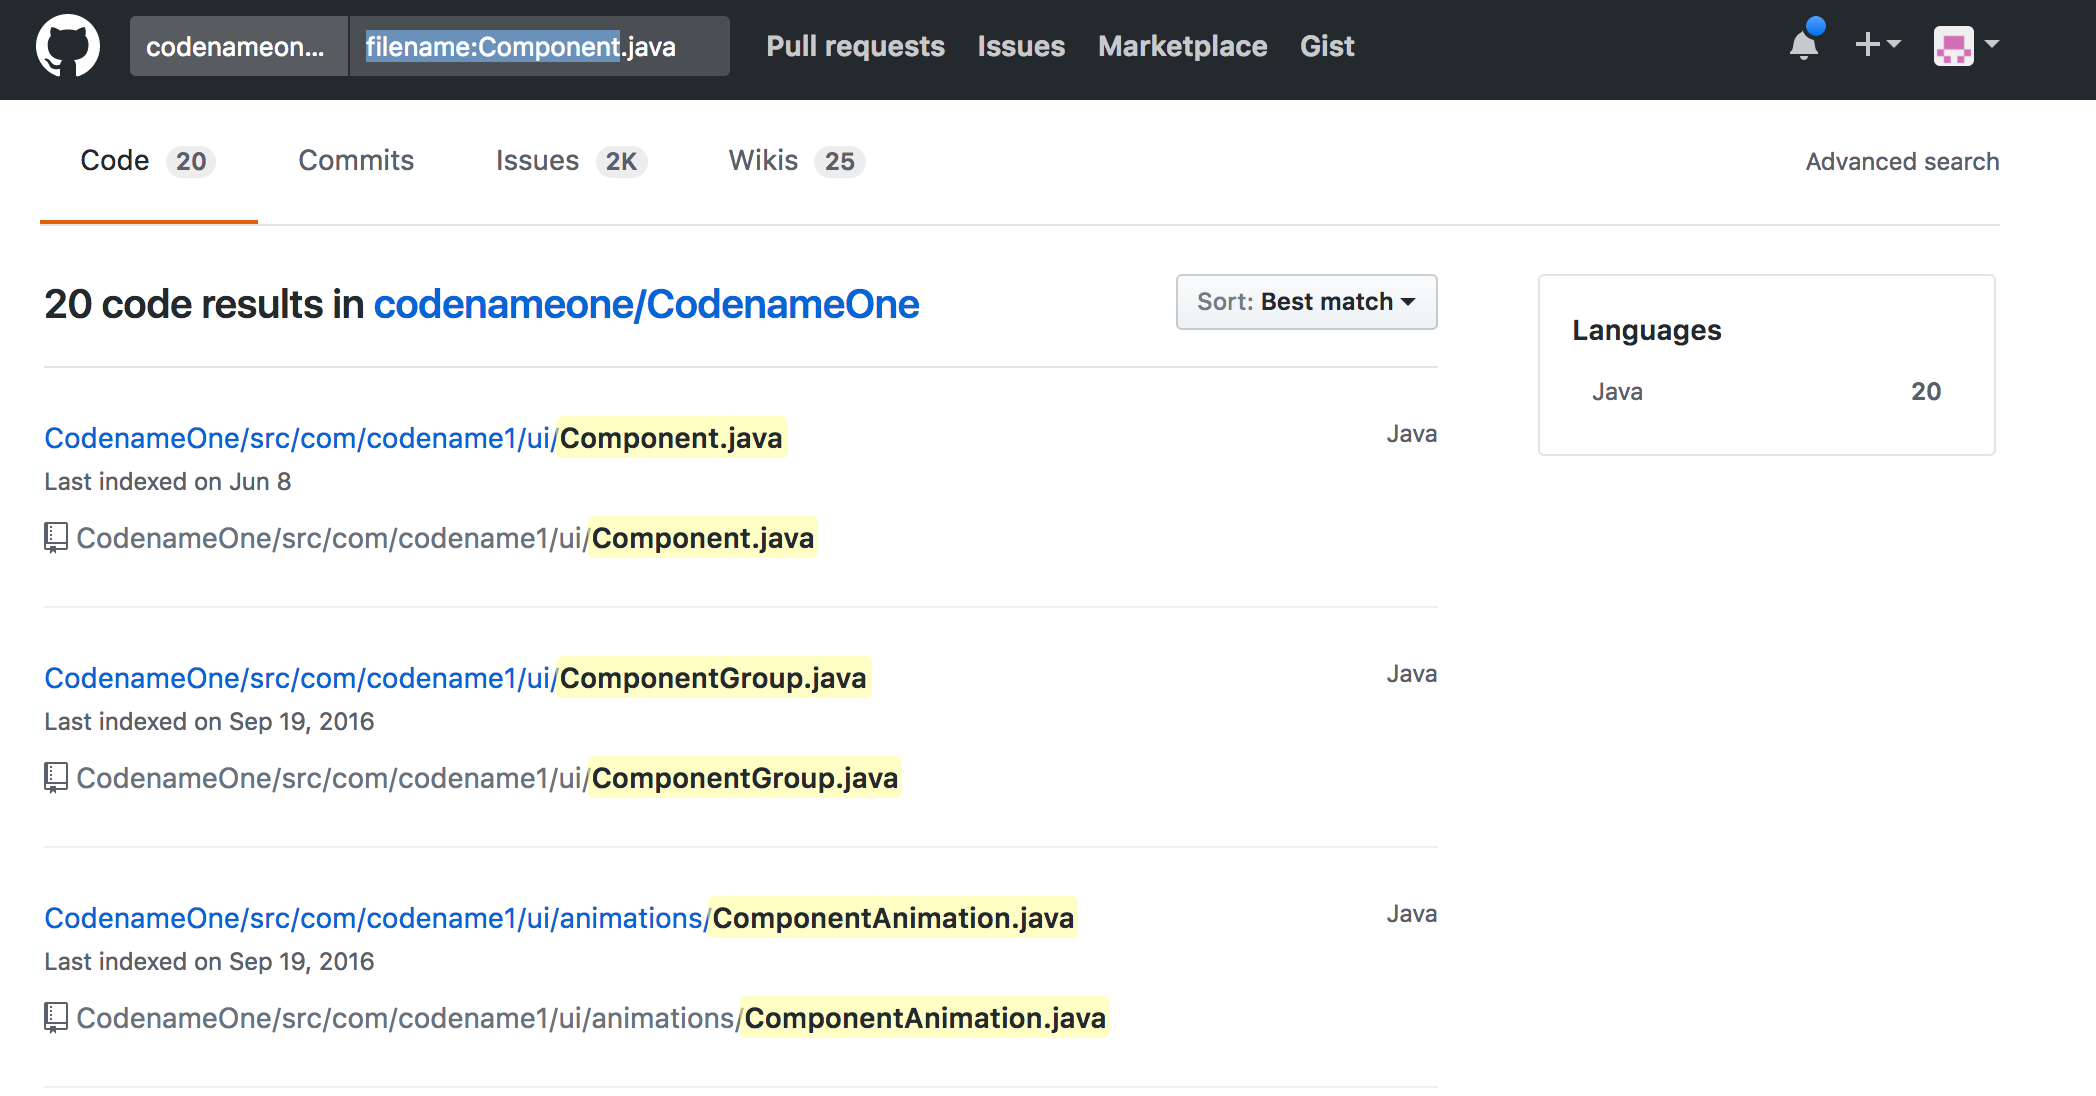2096x1096 pixels.
Task: Open the codenameone/CodenameOne repository link
Action: click(646, 304)
